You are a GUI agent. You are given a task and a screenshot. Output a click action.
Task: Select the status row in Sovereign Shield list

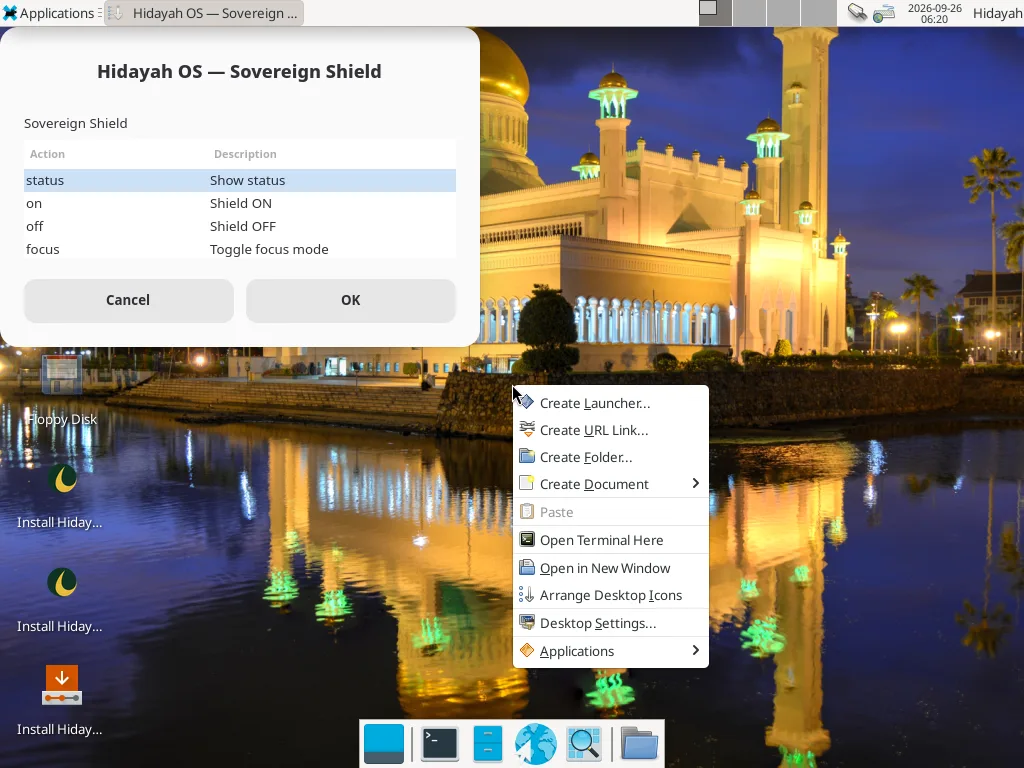coord(240,180)
